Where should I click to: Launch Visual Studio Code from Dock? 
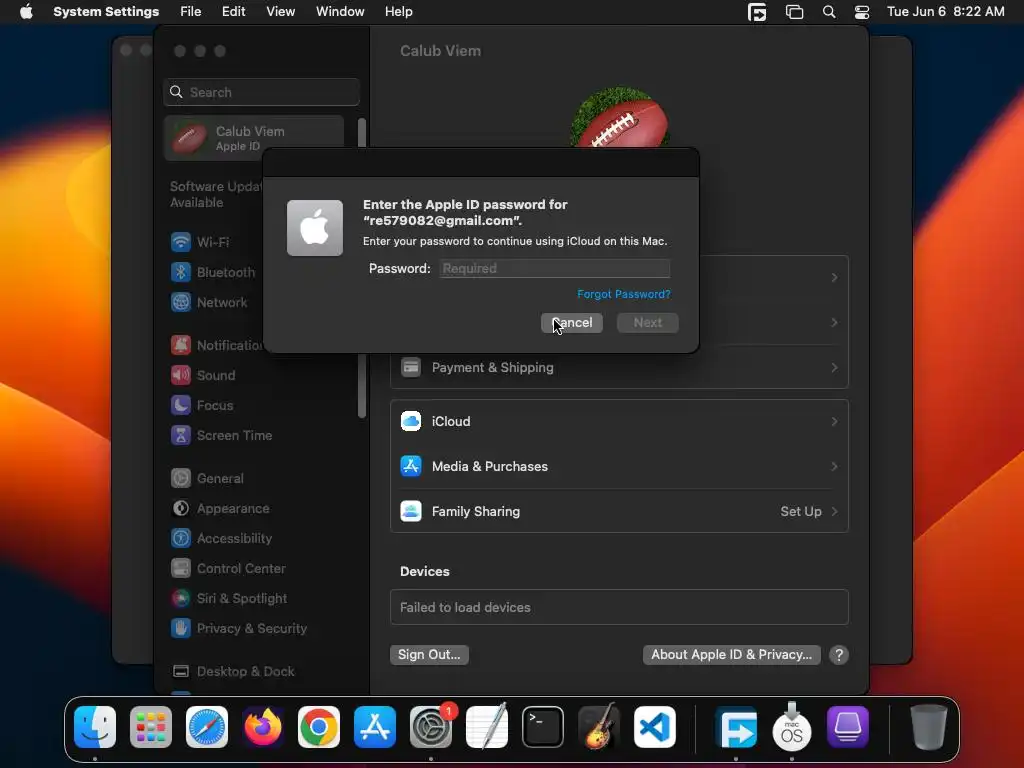pos(655,727)
